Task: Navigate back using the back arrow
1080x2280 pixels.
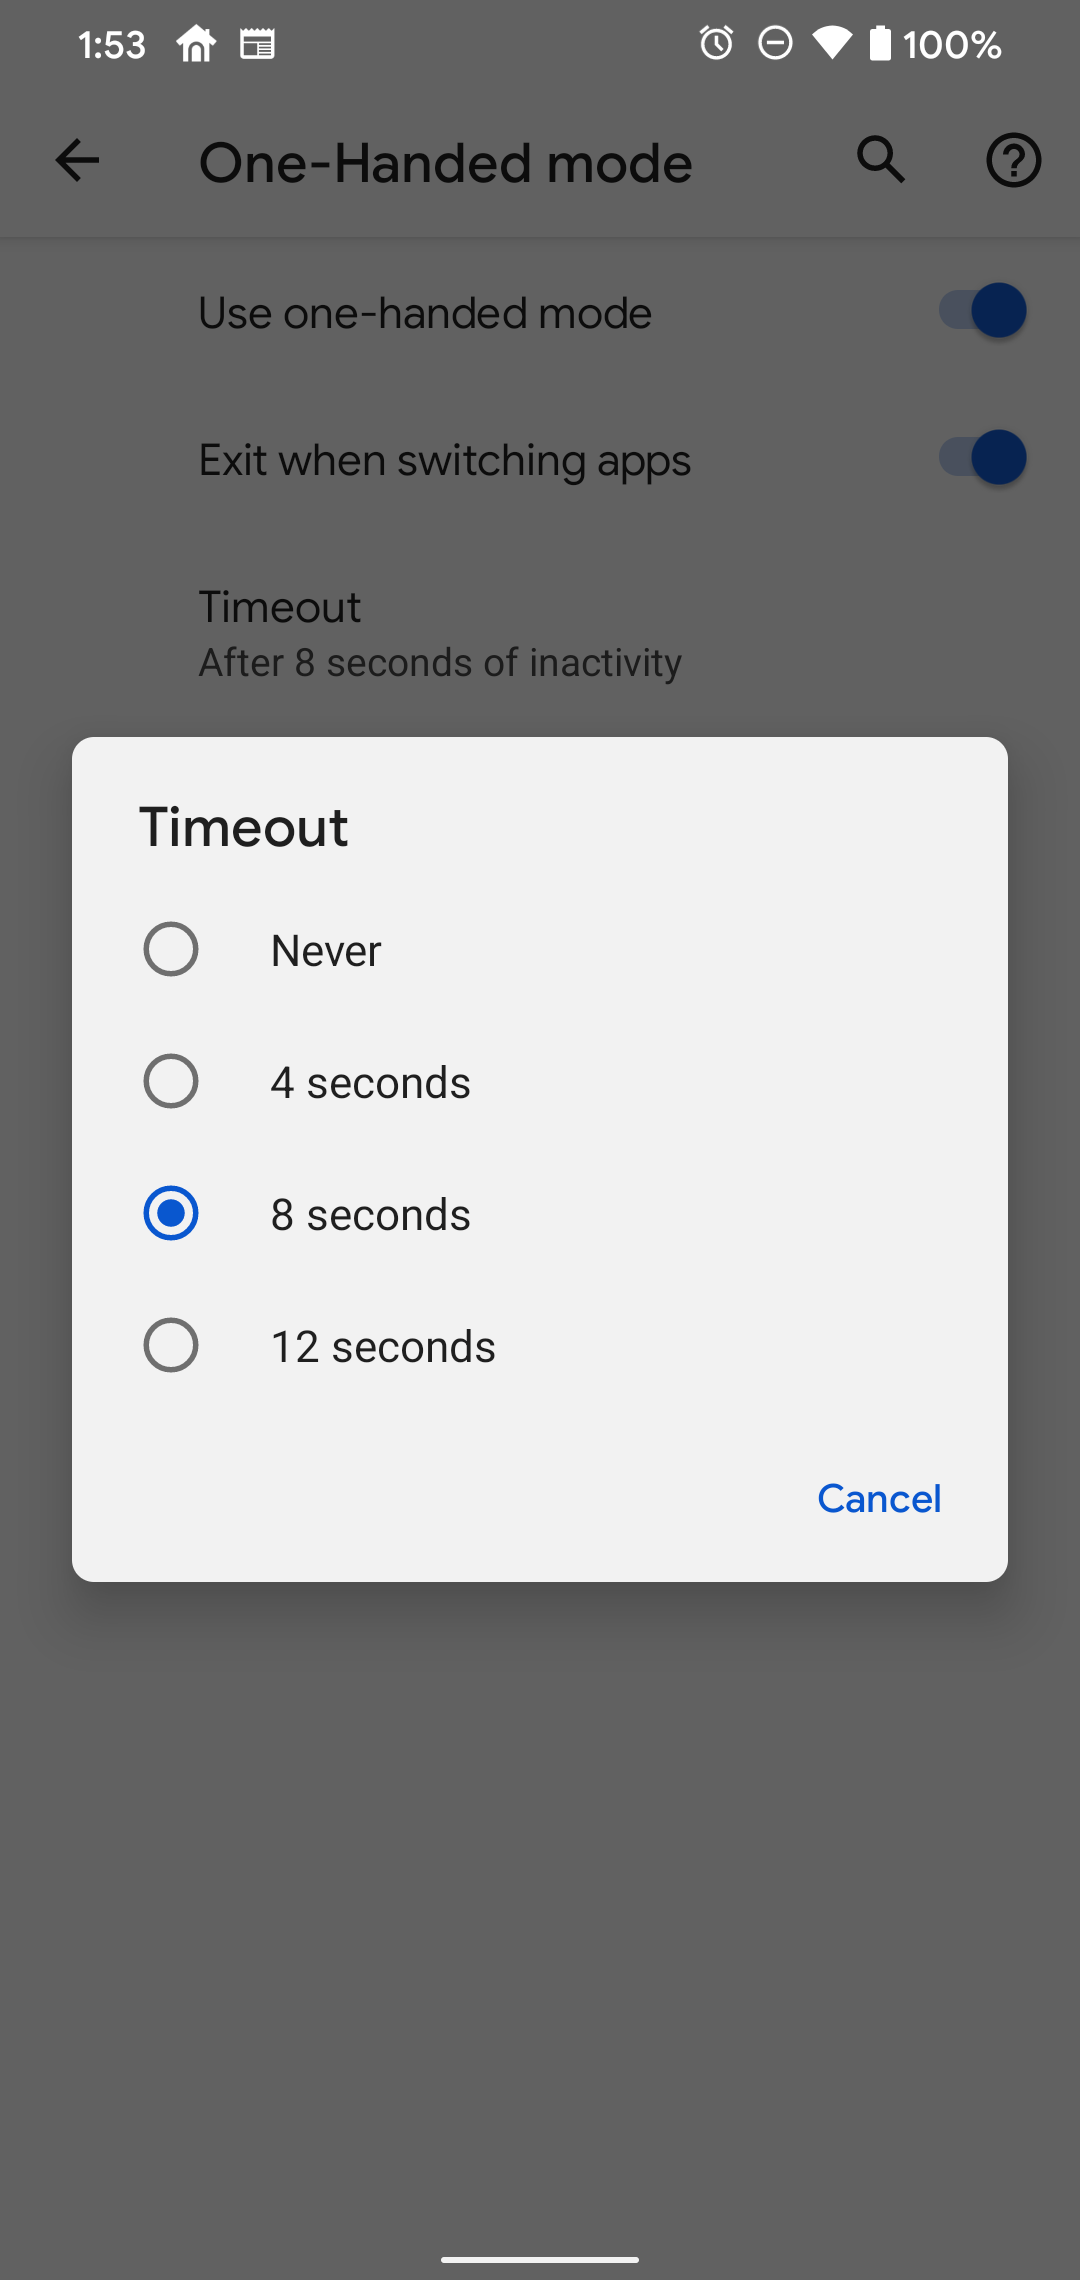Action: 76,160
